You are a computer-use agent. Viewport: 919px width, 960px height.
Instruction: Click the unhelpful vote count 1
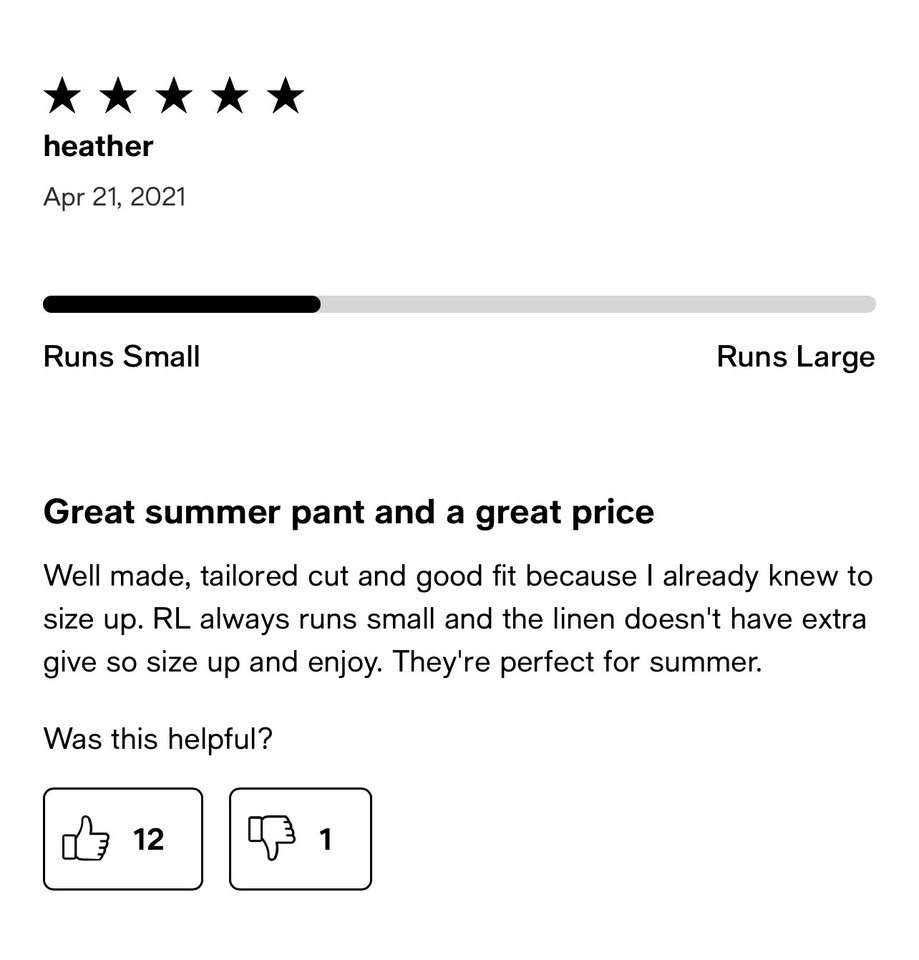(x=326, y=839)
